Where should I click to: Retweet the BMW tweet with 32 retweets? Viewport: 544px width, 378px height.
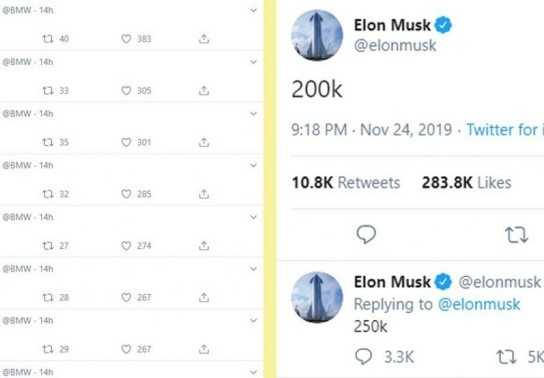click(x=48, y=194)
